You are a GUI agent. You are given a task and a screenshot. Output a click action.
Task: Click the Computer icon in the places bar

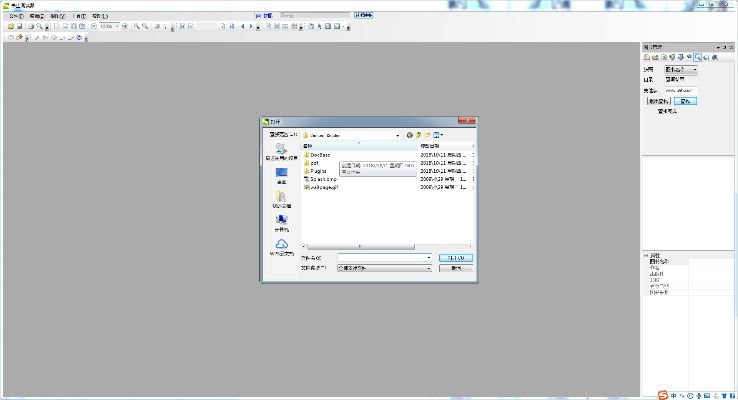tap(281, 220)
